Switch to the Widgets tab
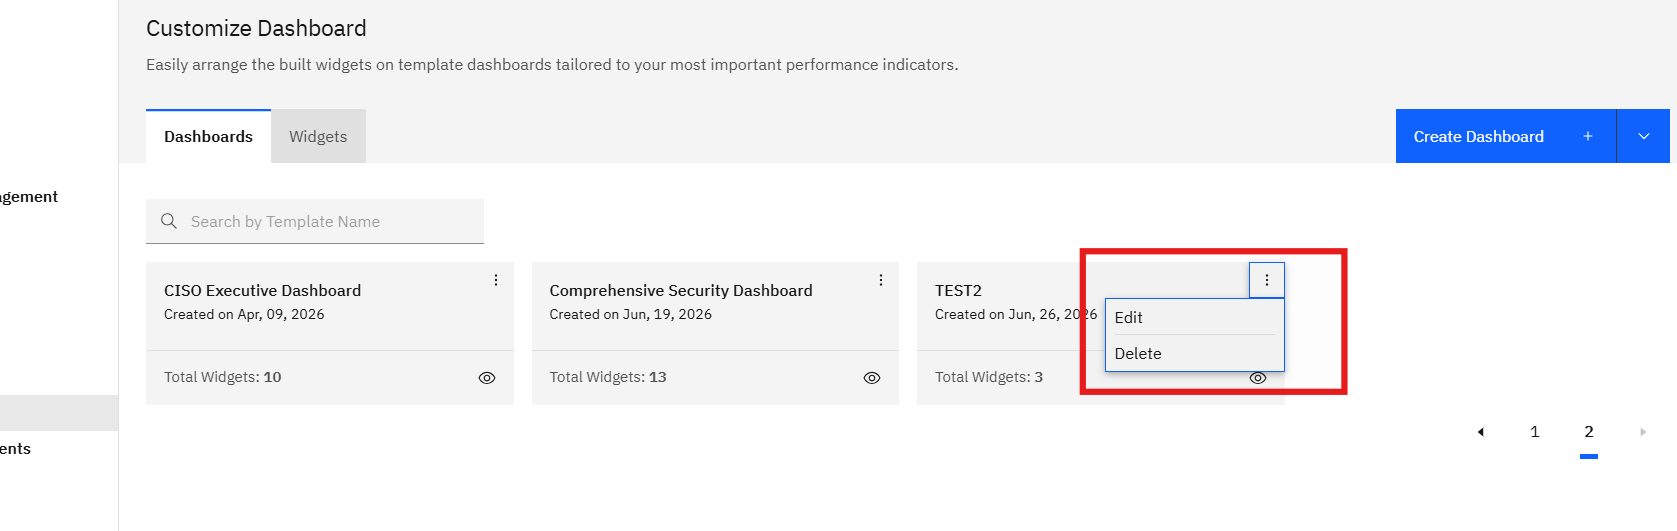 click(x=318, y=136)
